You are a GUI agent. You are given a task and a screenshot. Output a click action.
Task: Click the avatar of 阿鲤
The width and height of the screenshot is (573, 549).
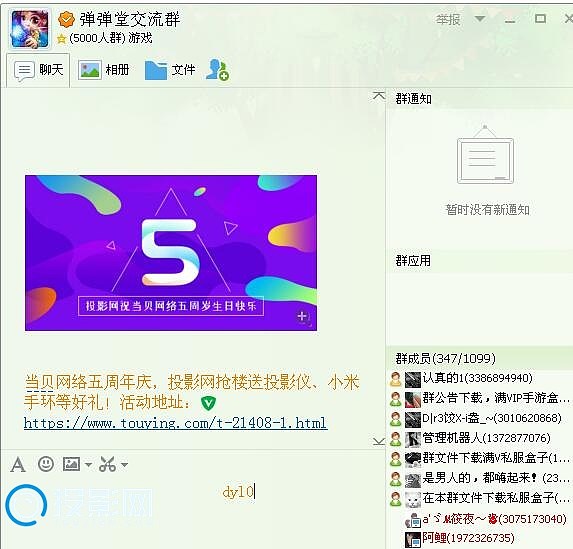413,539
